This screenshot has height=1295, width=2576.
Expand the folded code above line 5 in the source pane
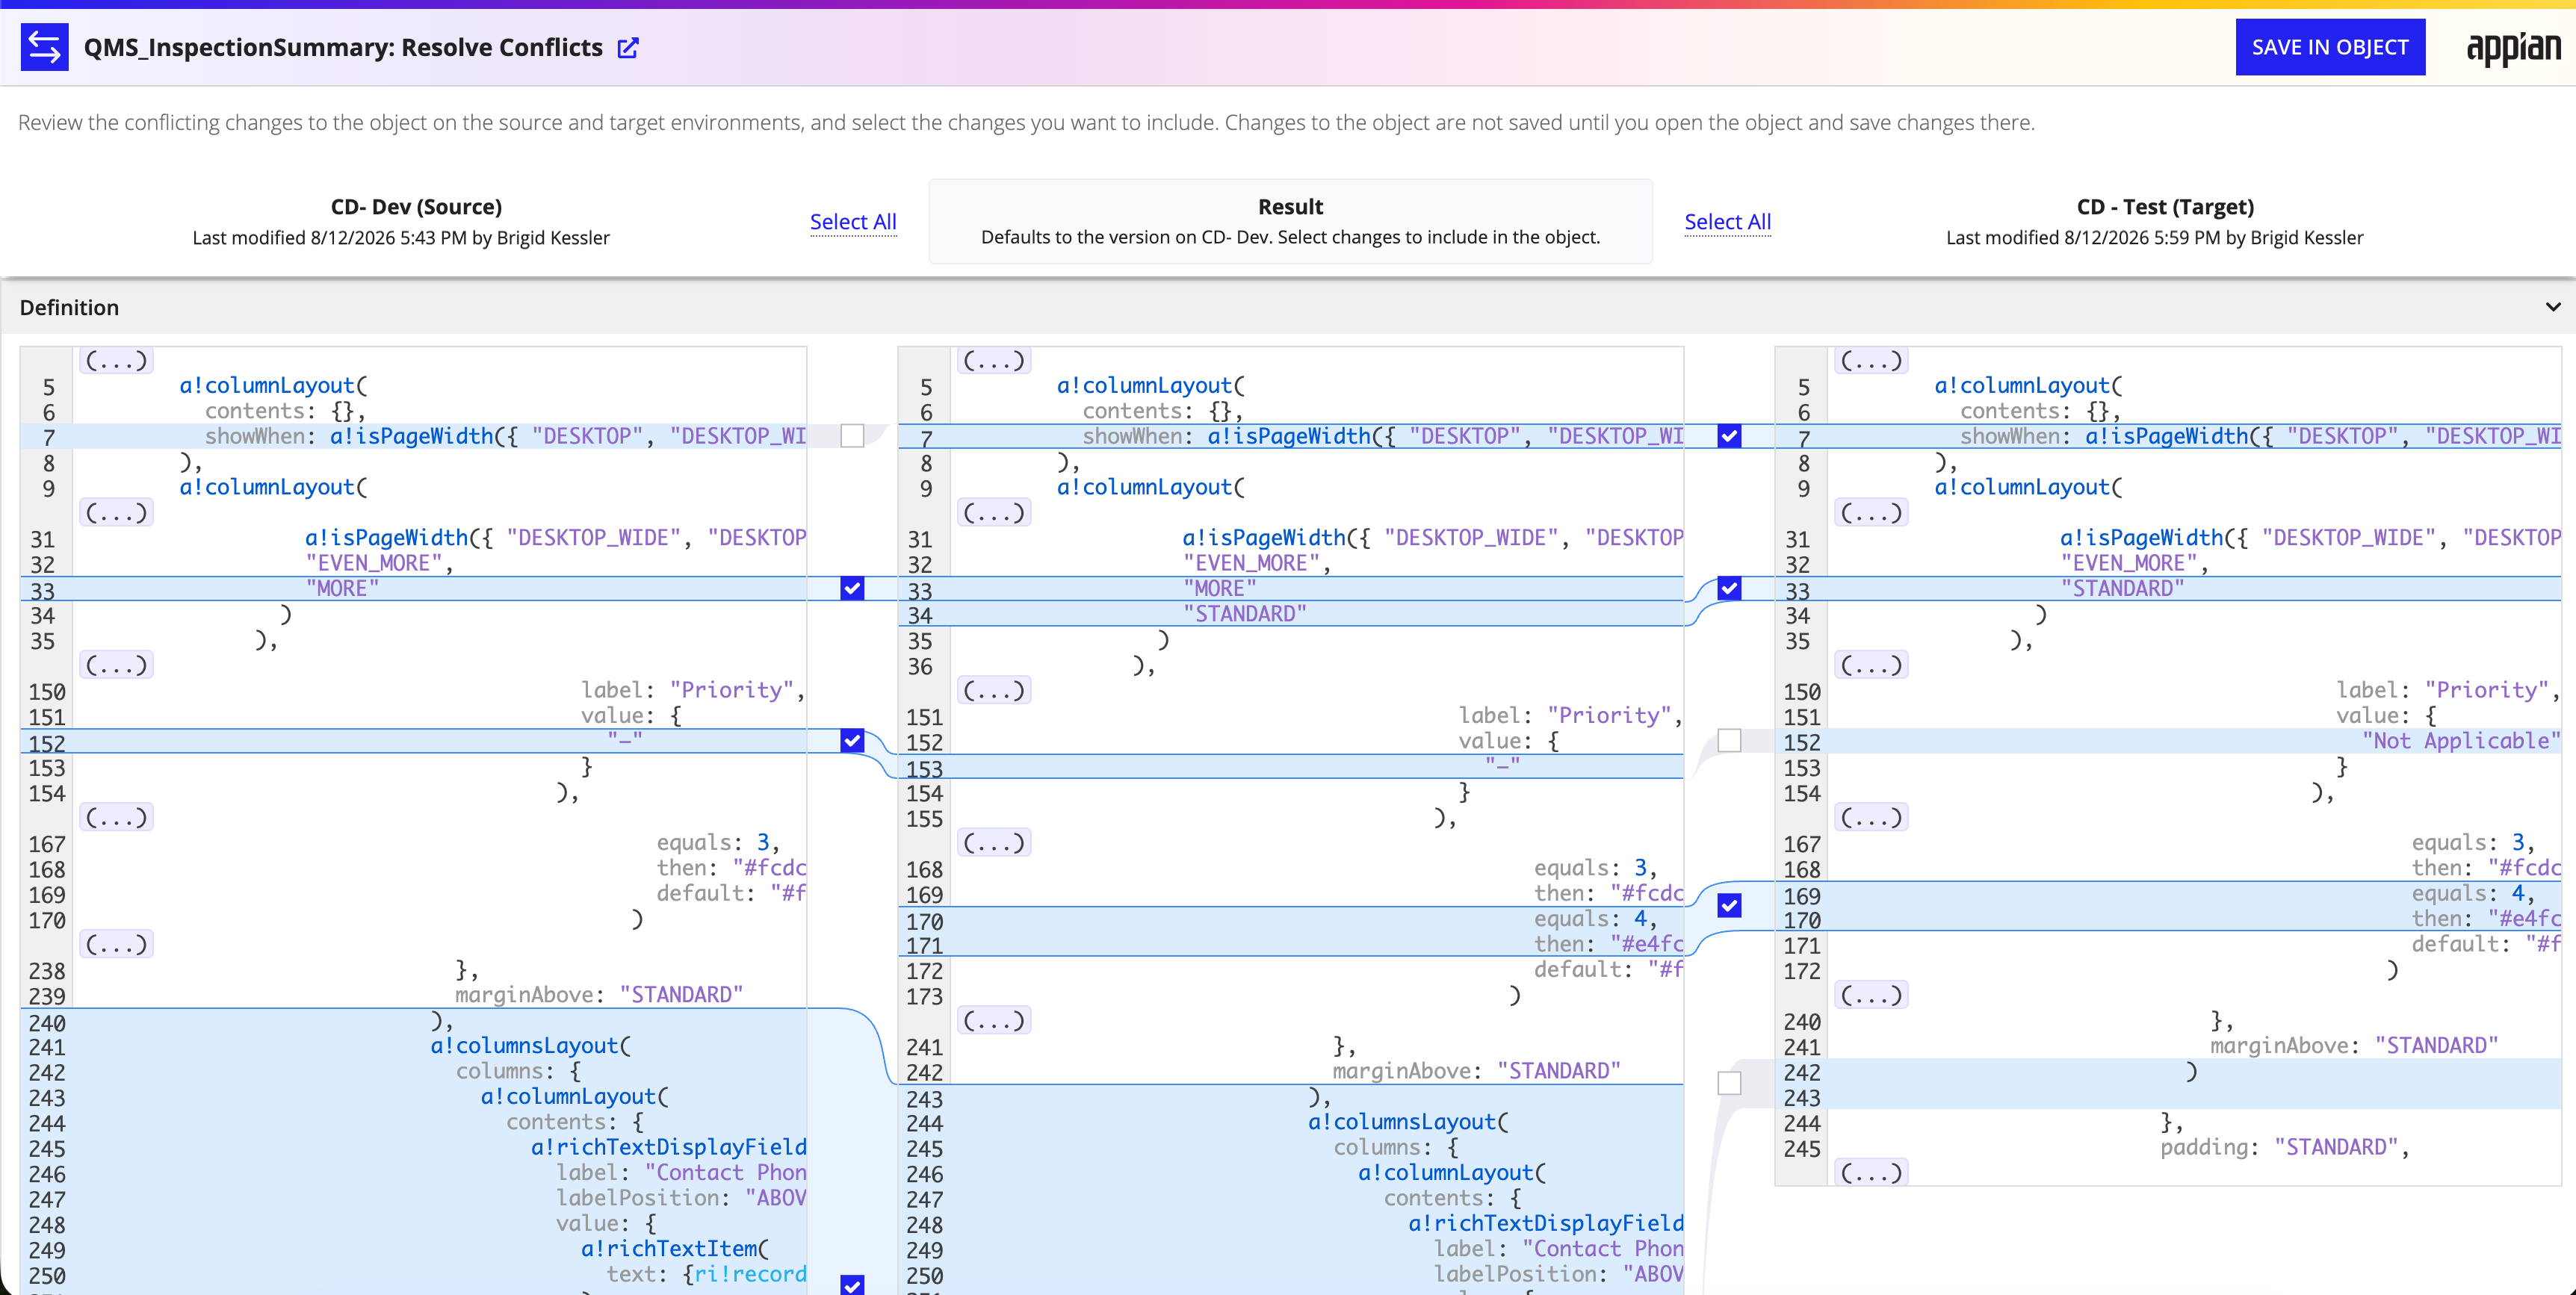tap(116, 360)
